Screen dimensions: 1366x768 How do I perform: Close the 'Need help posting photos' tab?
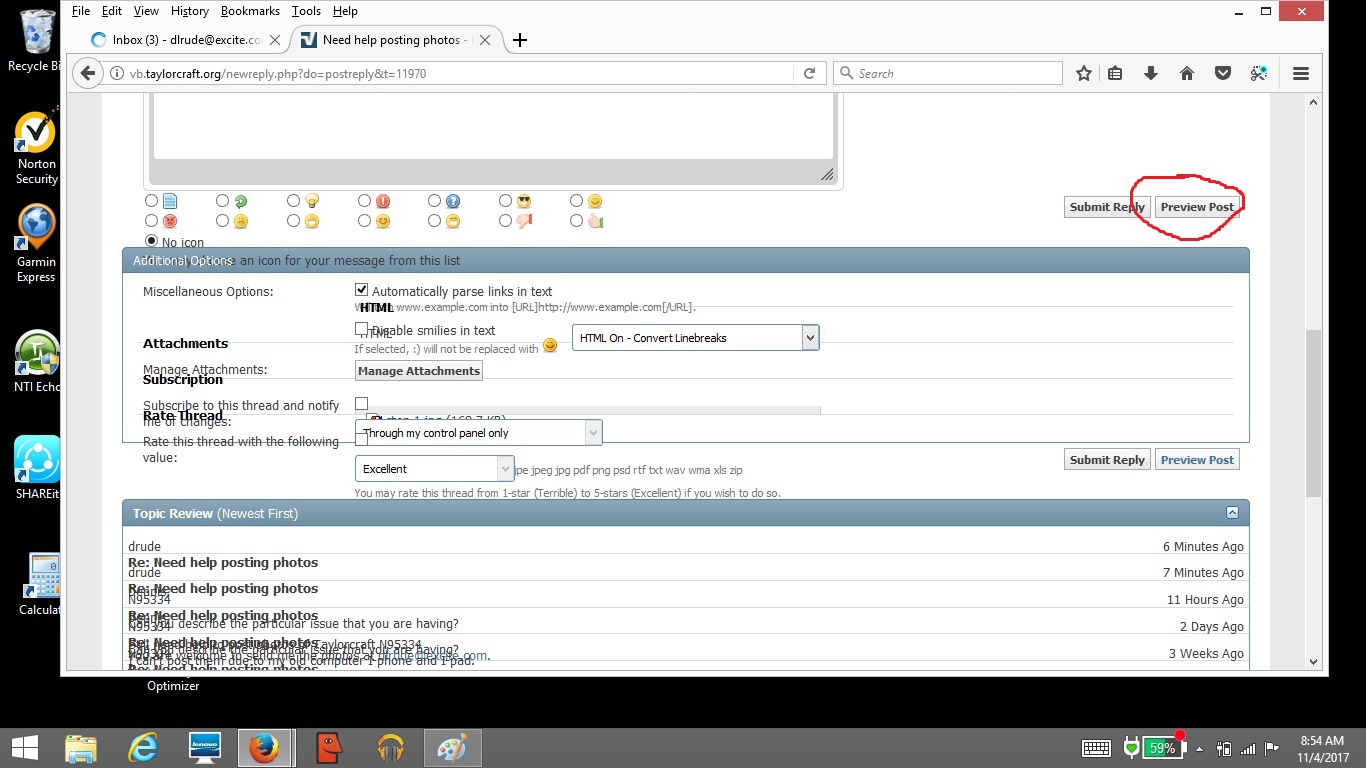coord(485,40)
